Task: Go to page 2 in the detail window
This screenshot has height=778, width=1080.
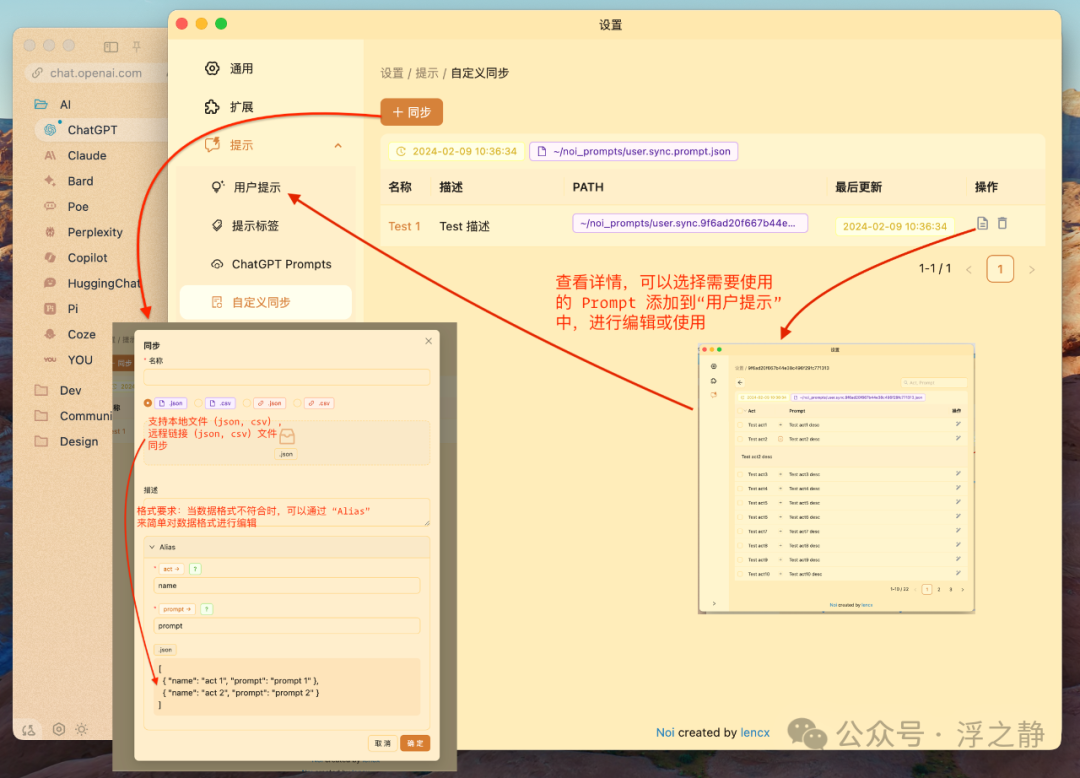Action: point(938,589)
